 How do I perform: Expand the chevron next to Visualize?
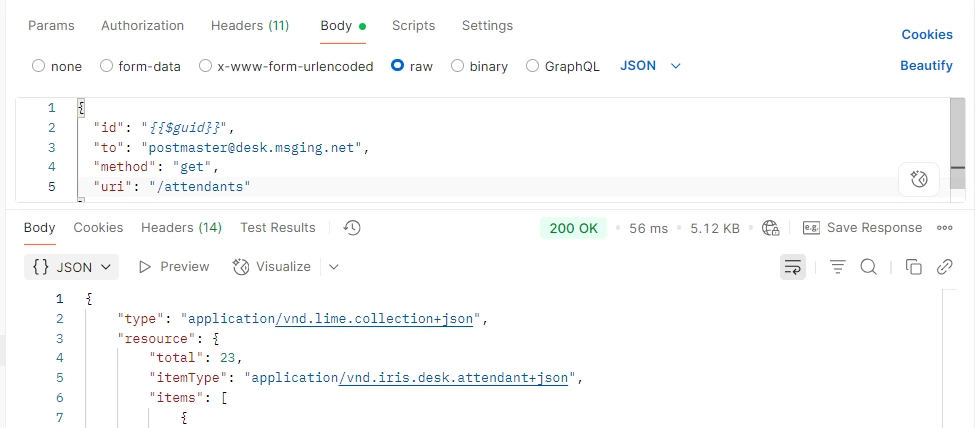[x=334, y=267]
